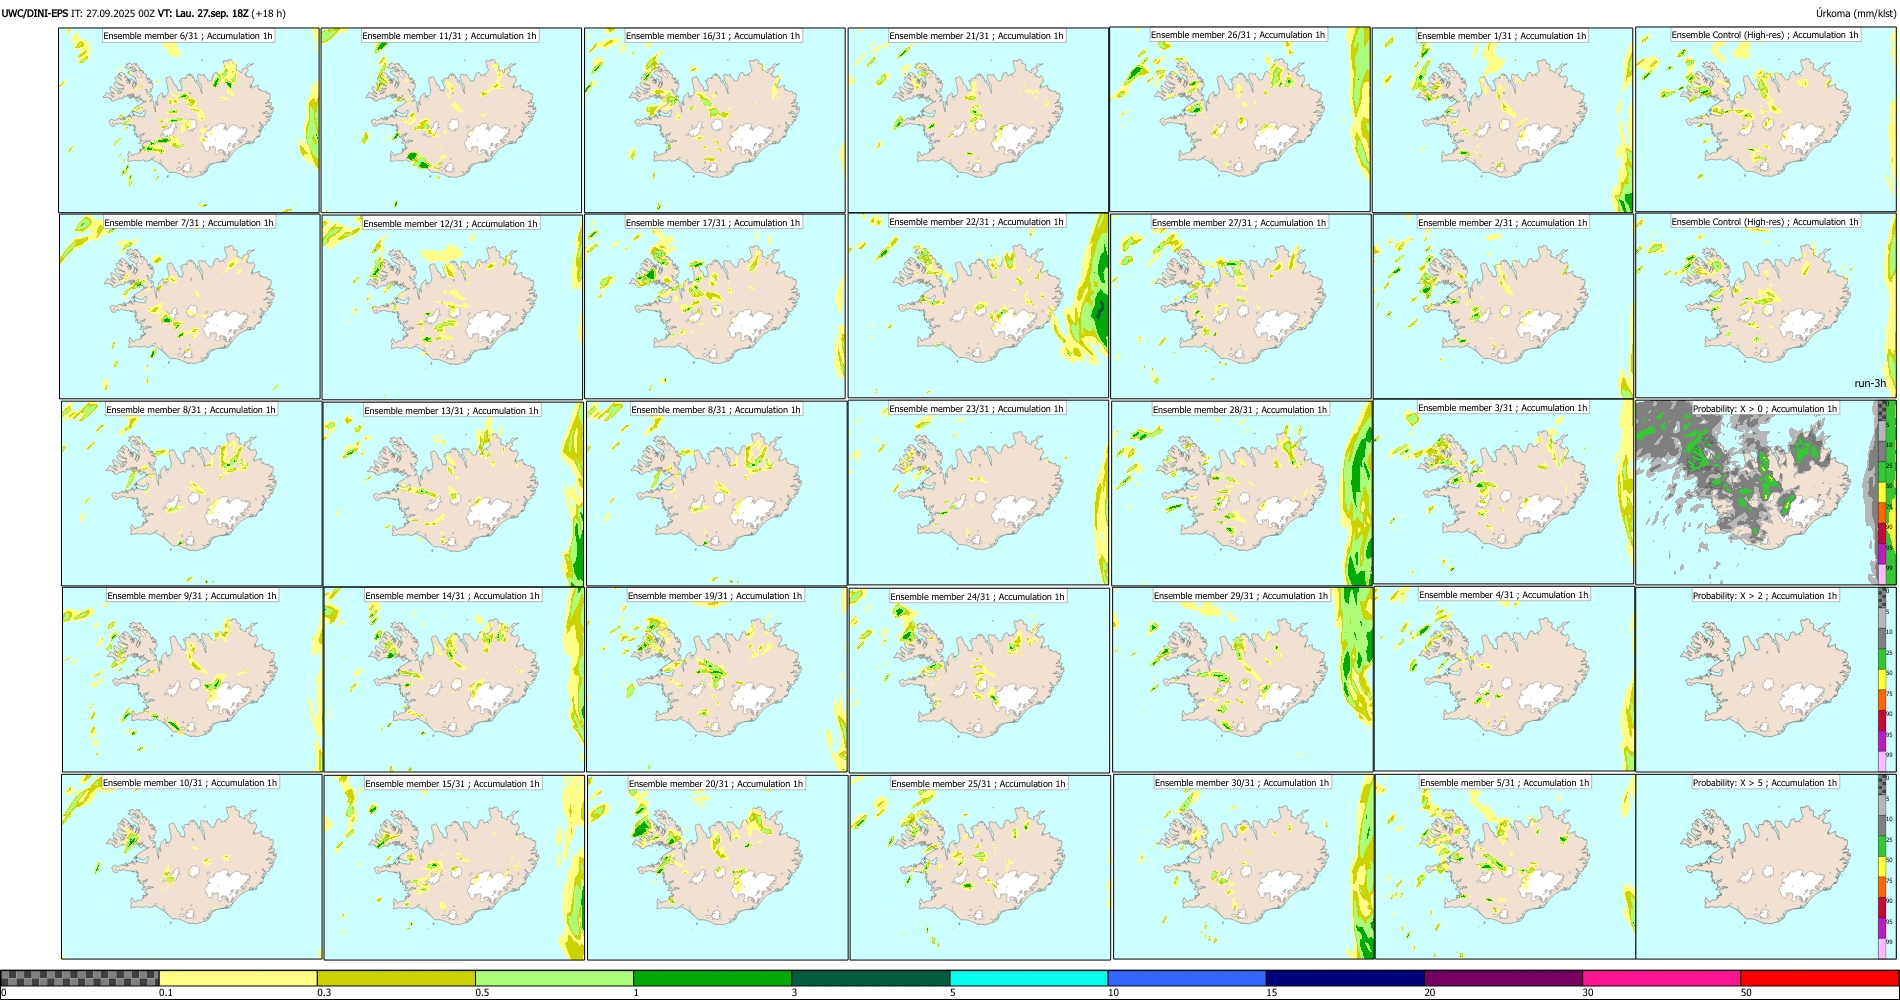Open the Ensemble member 10/31 precipitation map
The height and width of the screenshot is (1000, 1900).
tap(191, 867)
